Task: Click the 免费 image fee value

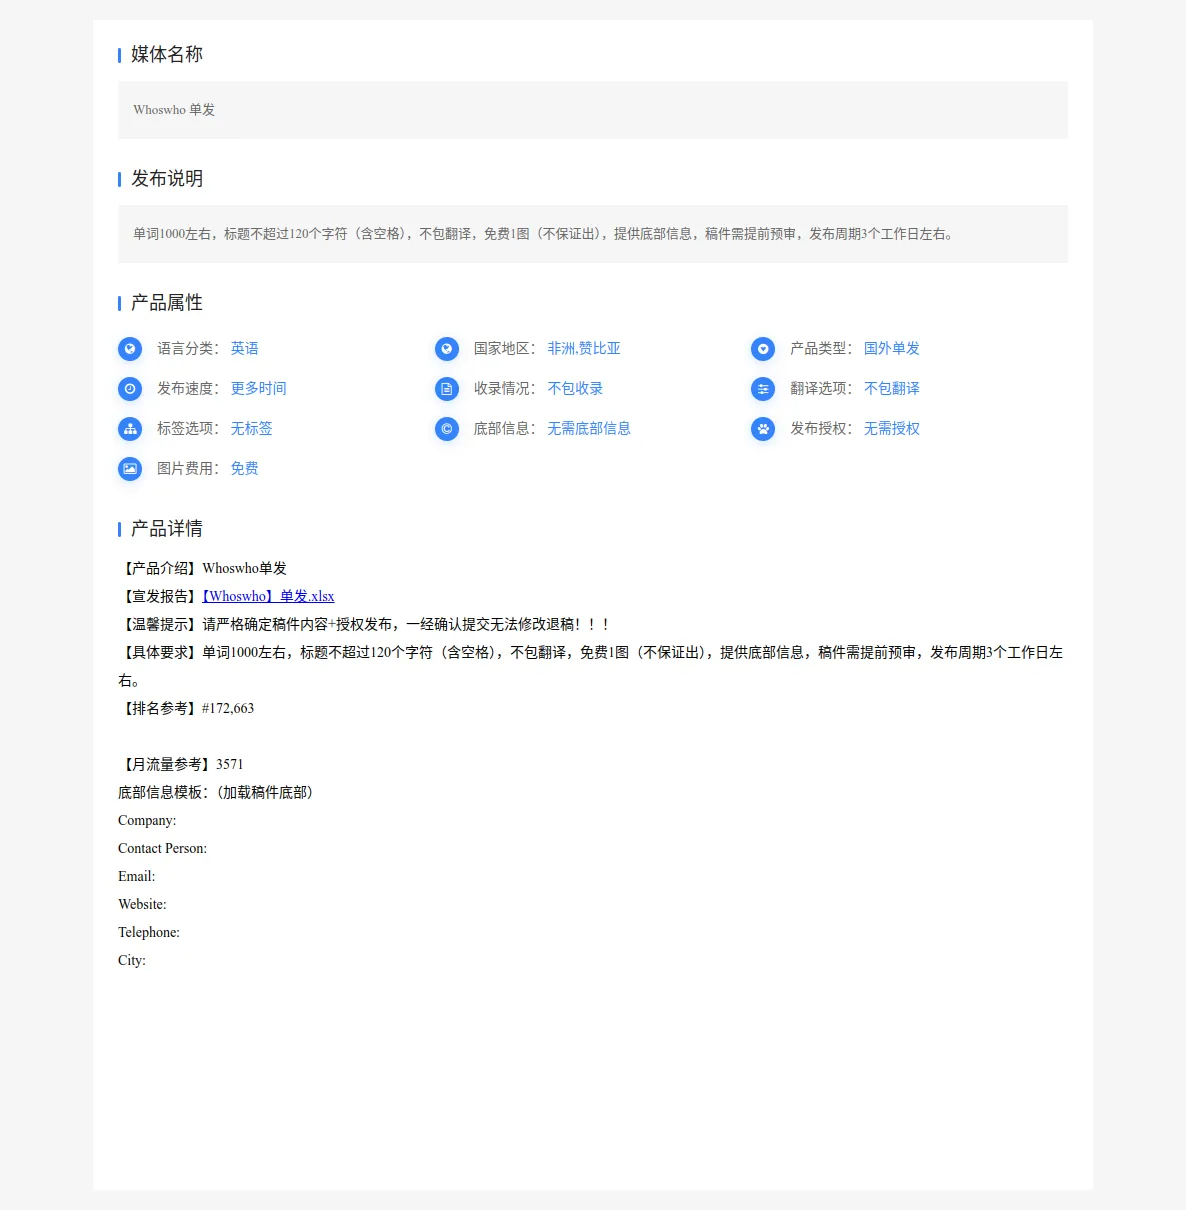Action: pos(245,469)
